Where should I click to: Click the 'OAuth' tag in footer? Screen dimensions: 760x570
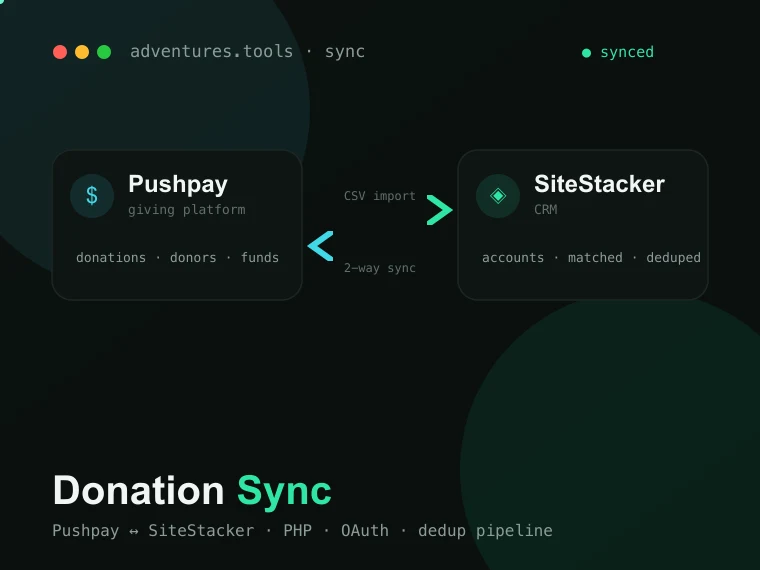tap(364, 530)
